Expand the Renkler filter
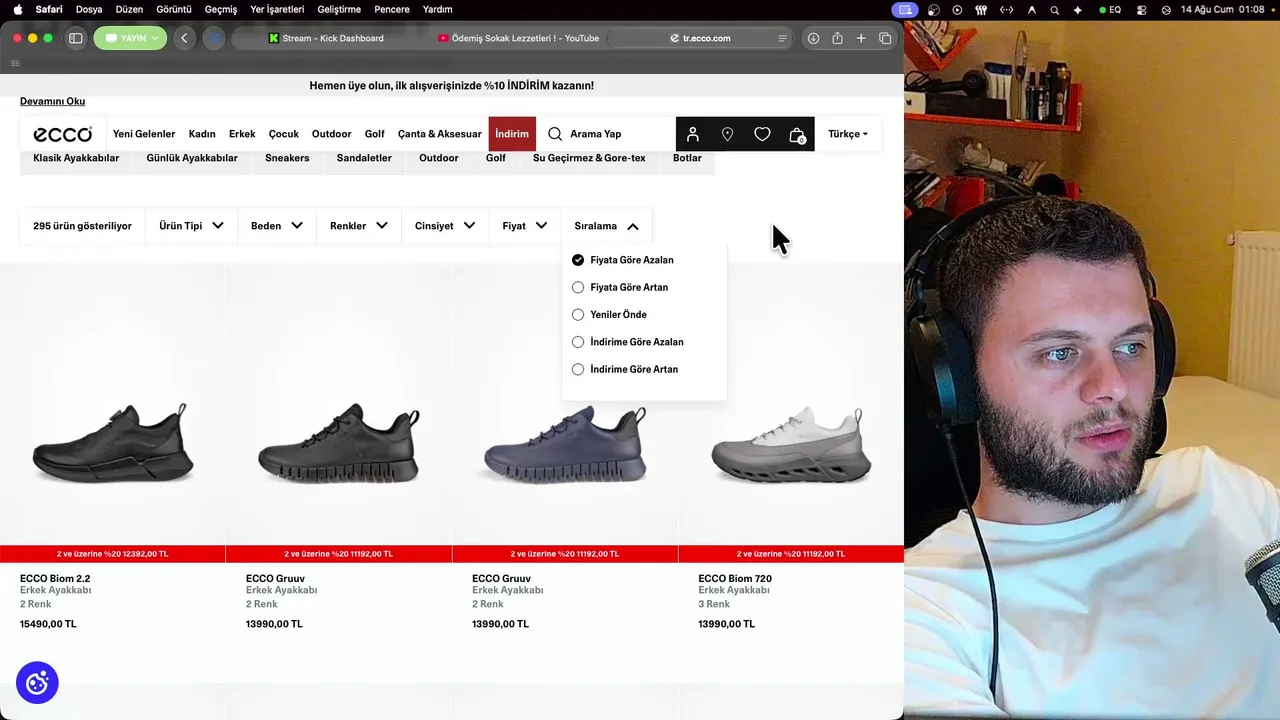Image resolution: width=1280 pixels, height=720 pixels. click(359, 226)
